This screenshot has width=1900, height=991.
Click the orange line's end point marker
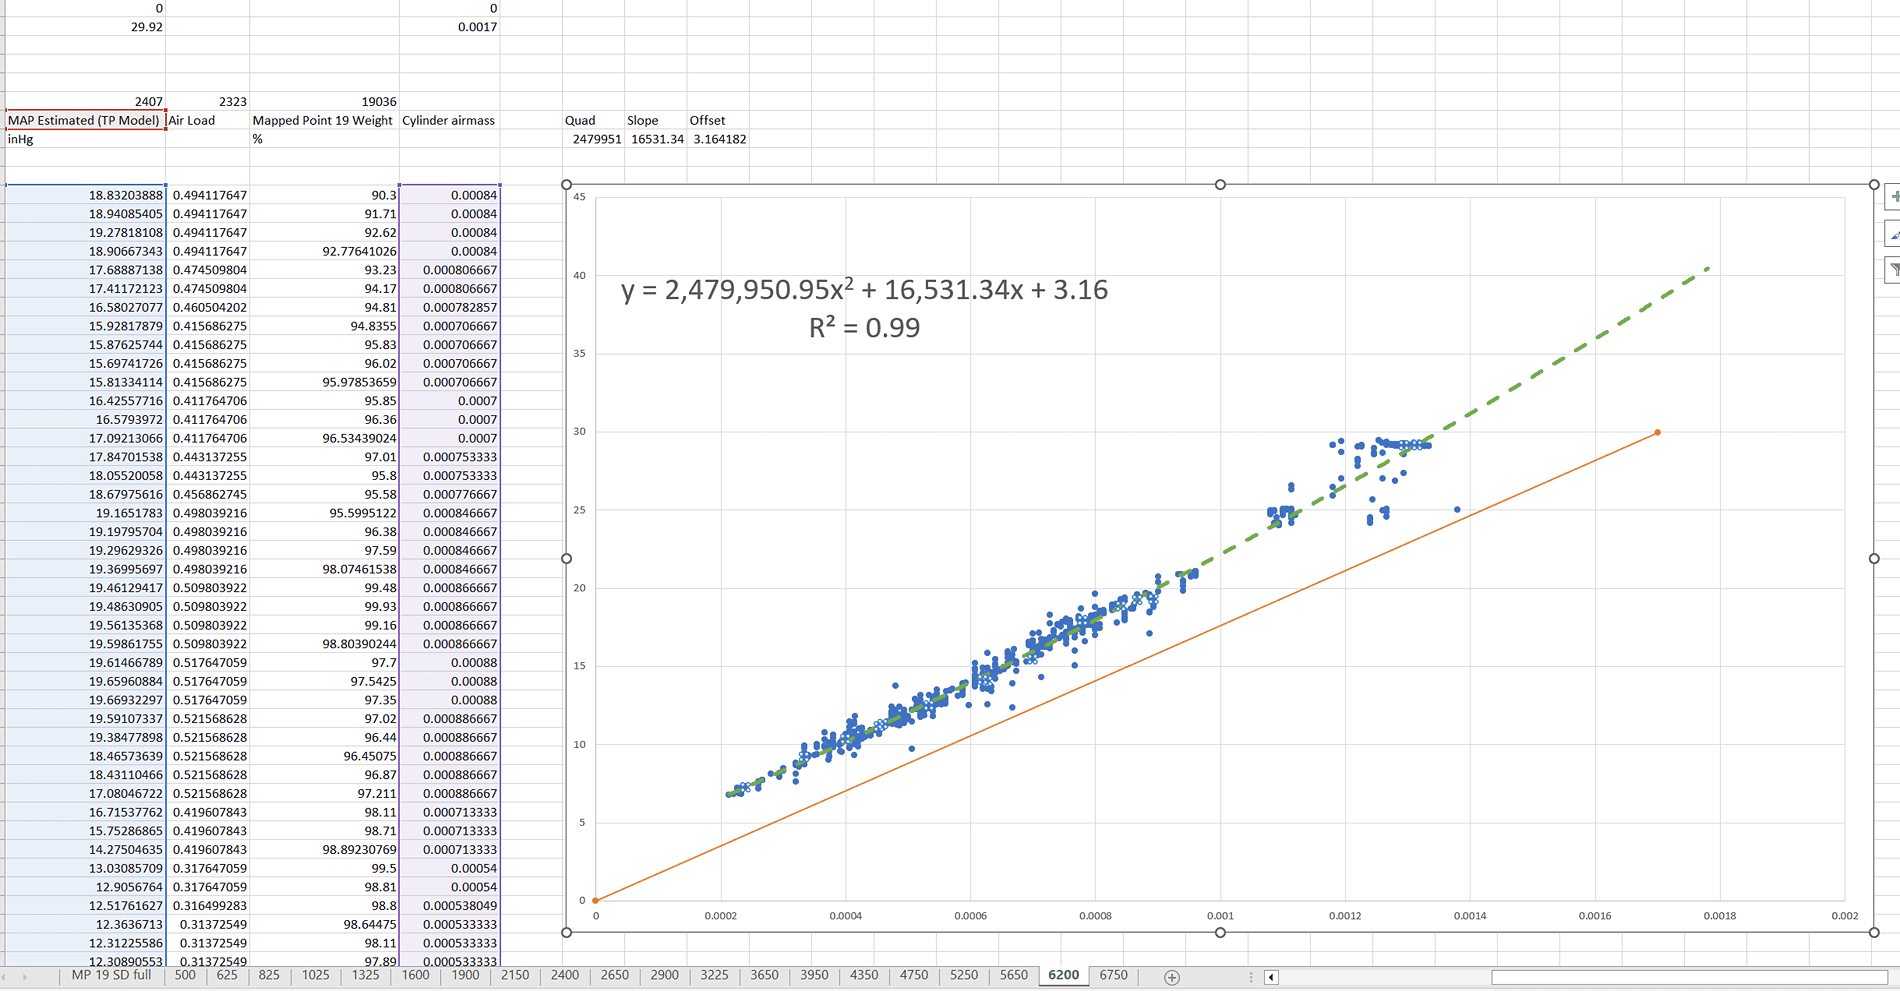(x=1658, y=432)
